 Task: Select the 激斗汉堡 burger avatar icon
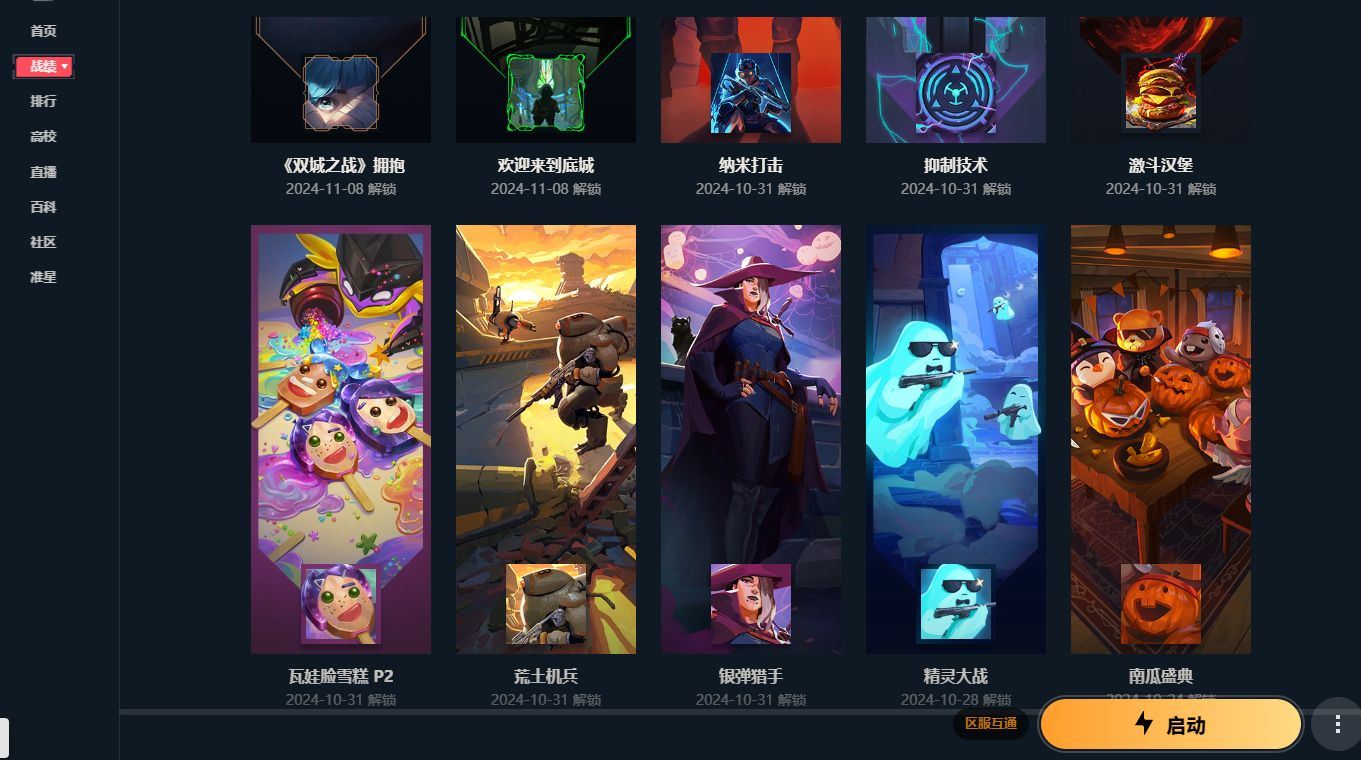[1161, 93]
